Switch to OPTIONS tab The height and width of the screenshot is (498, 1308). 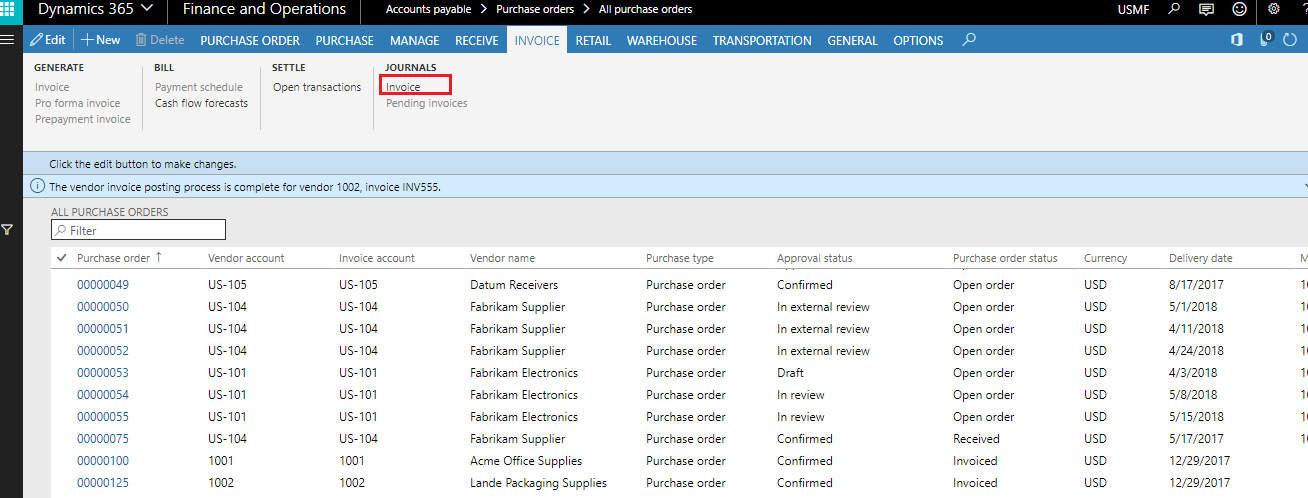click(x=918, y=40)
